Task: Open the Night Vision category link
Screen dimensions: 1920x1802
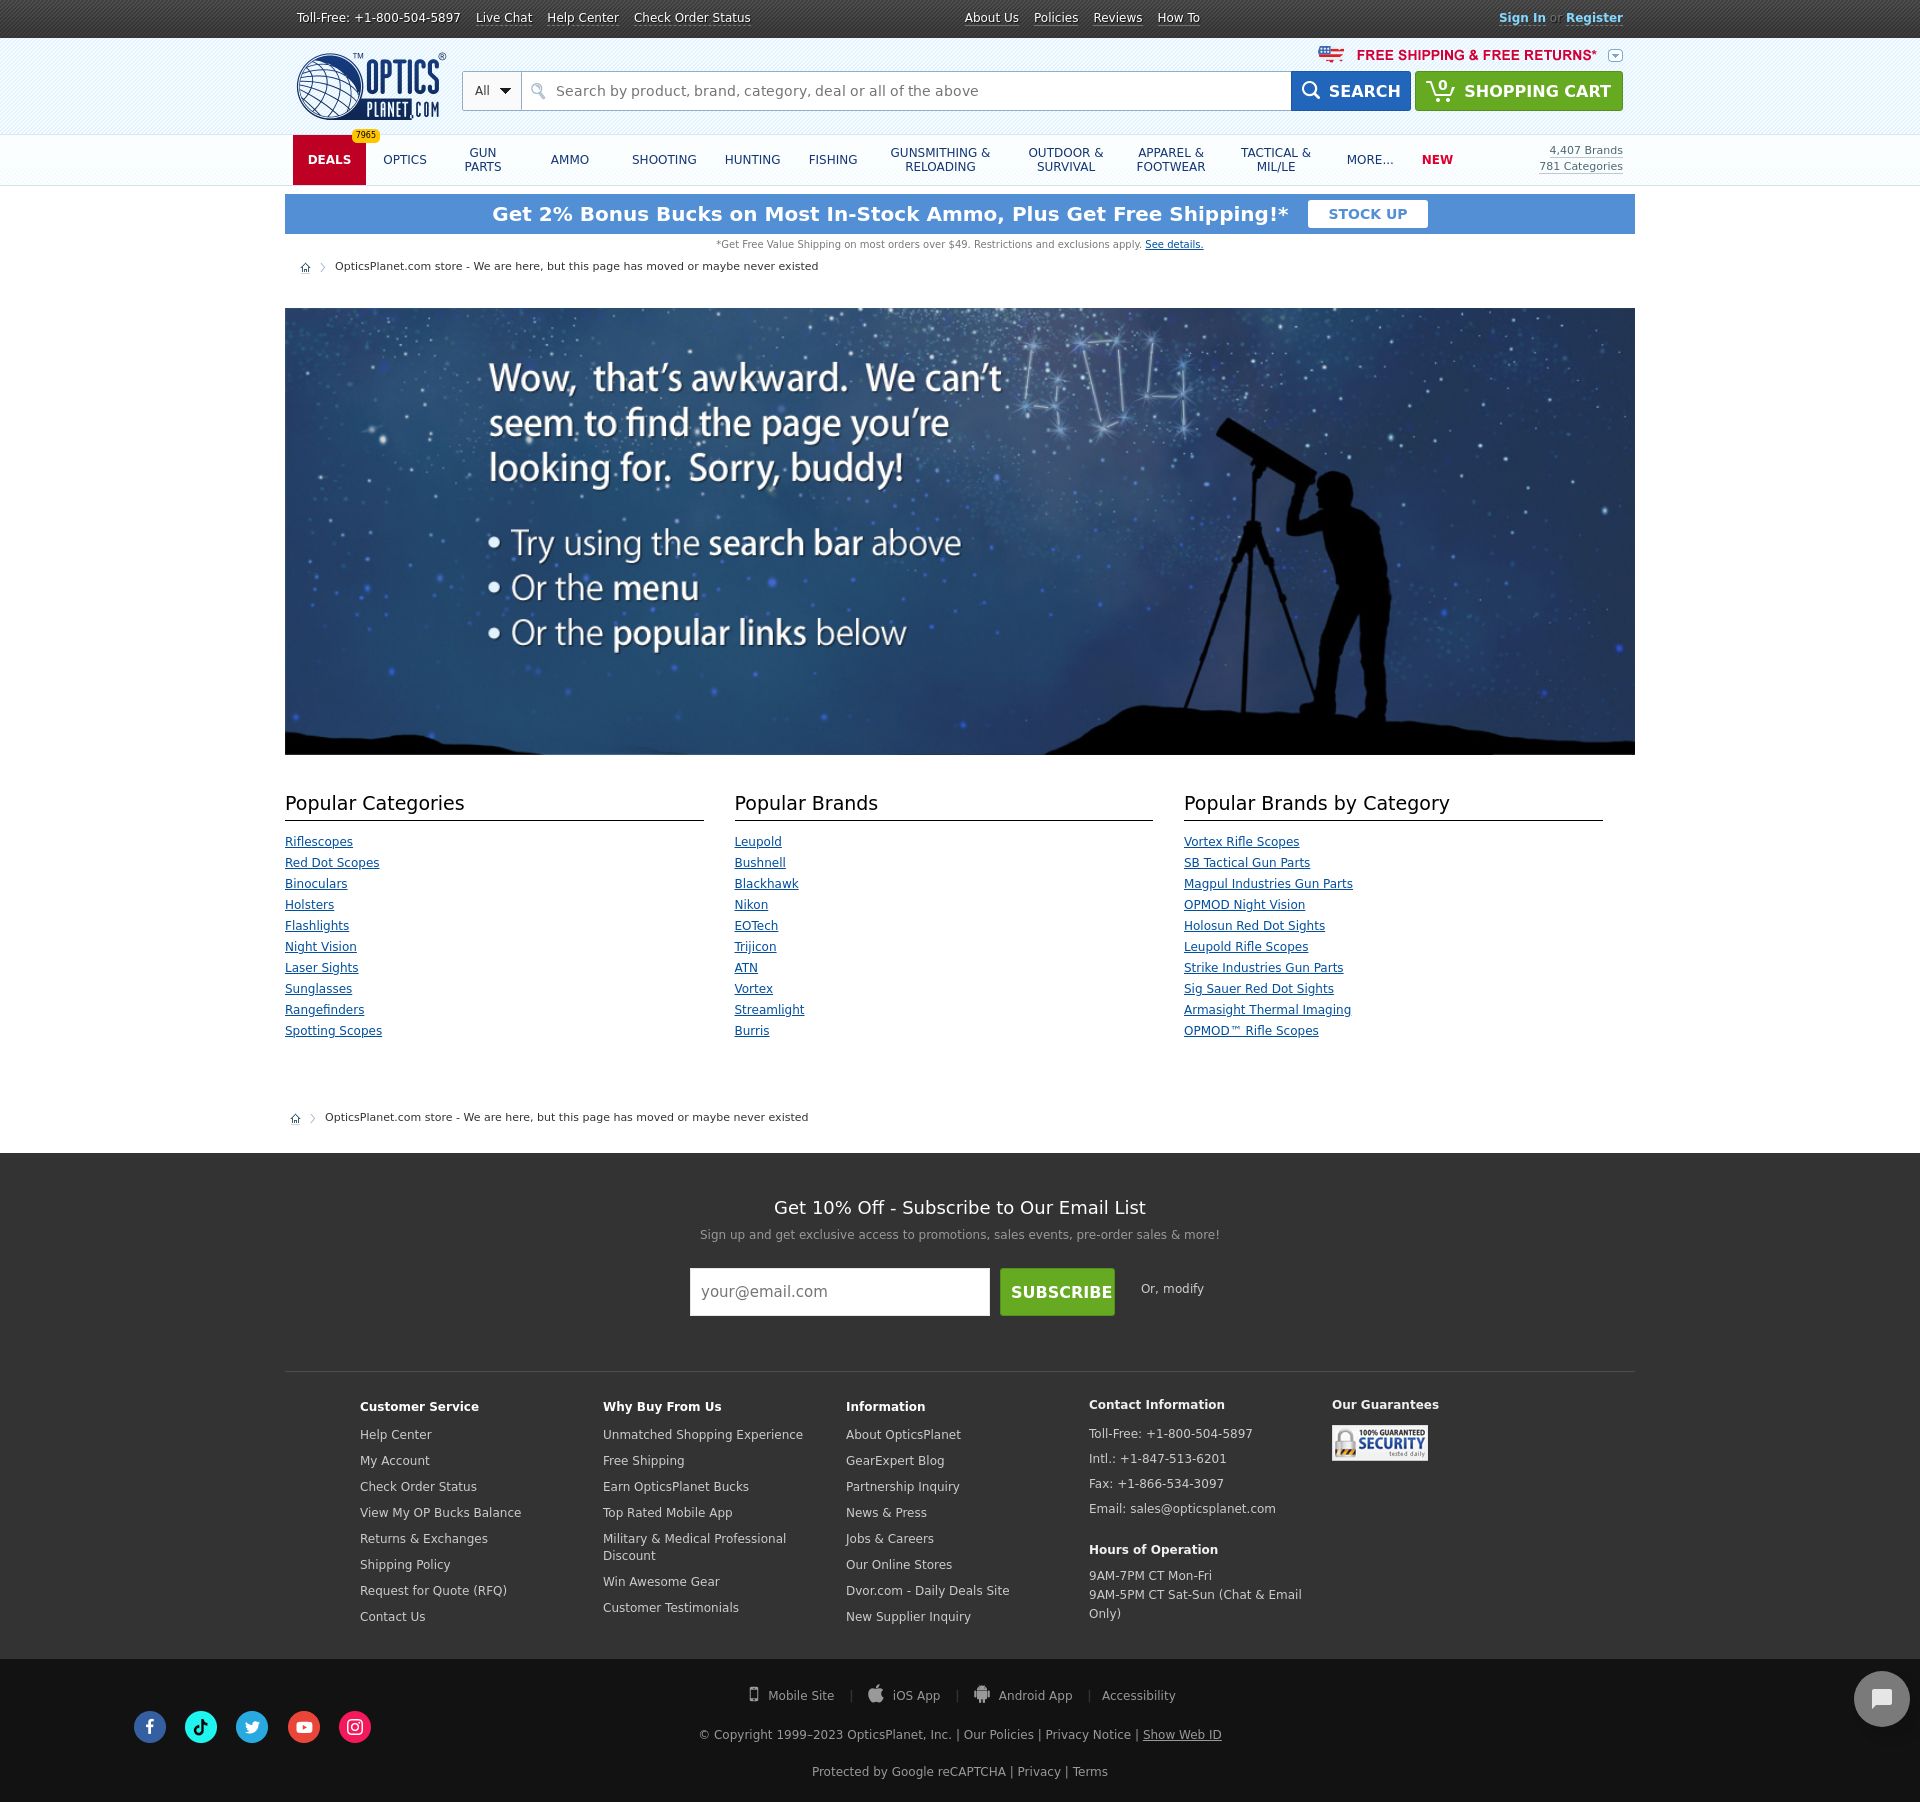Action: pos(321,947)
